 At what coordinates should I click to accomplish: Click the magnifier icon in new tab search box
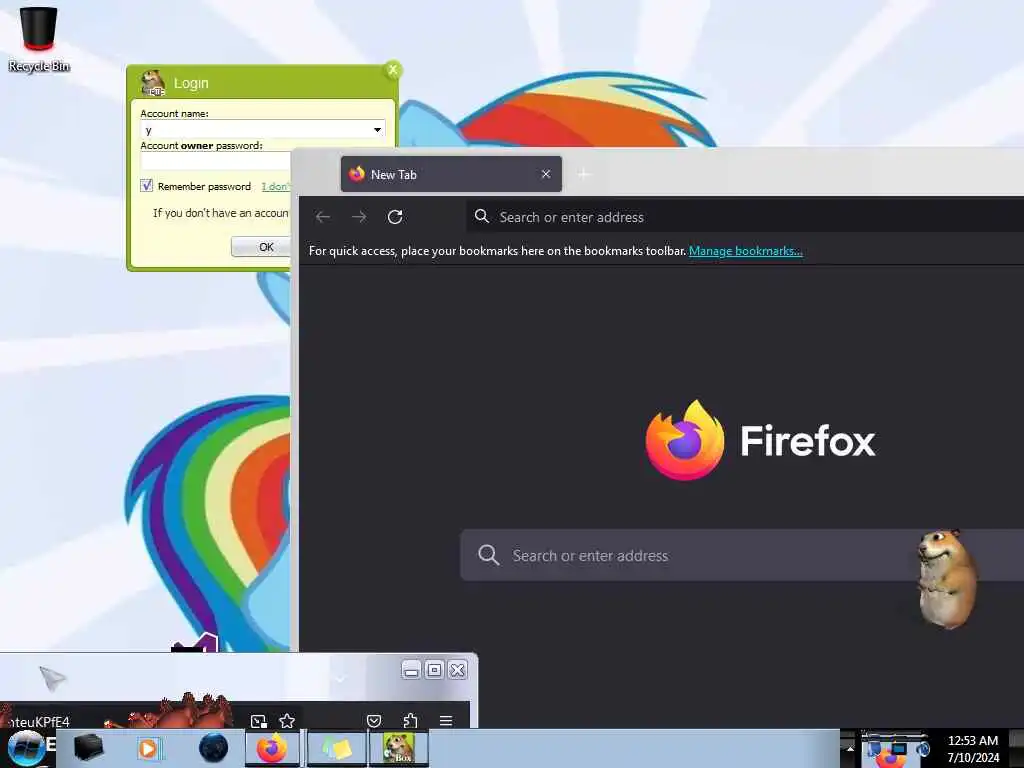tap(488, 555)
